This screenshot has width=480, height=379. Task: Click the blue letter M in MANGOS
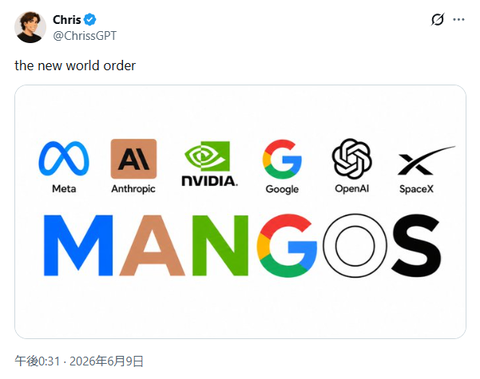[x=78, y=245]
